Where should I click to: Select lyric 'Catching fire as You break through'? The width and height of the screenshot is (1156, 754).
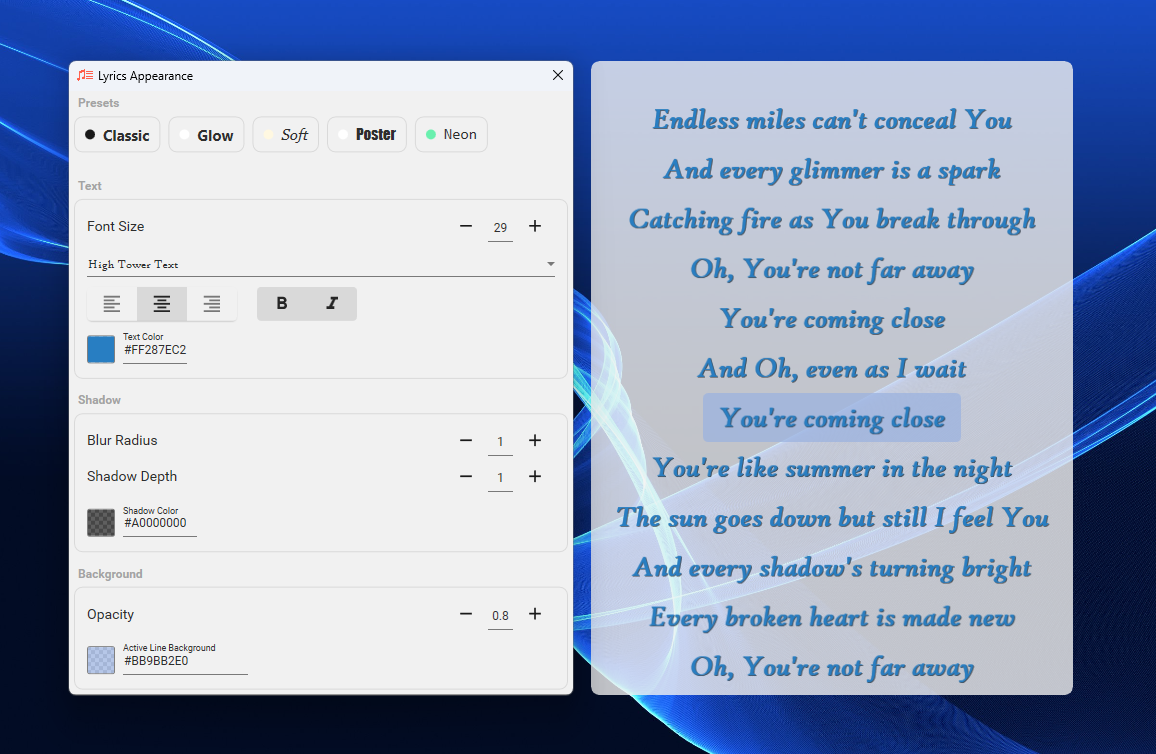click(832, 220)
